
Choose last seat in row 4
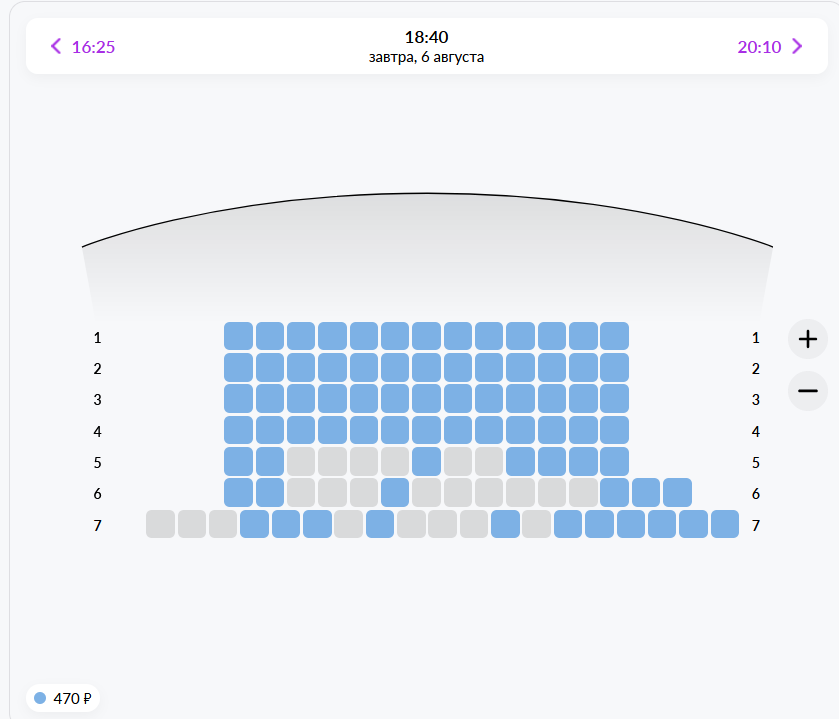coord(614,430)
